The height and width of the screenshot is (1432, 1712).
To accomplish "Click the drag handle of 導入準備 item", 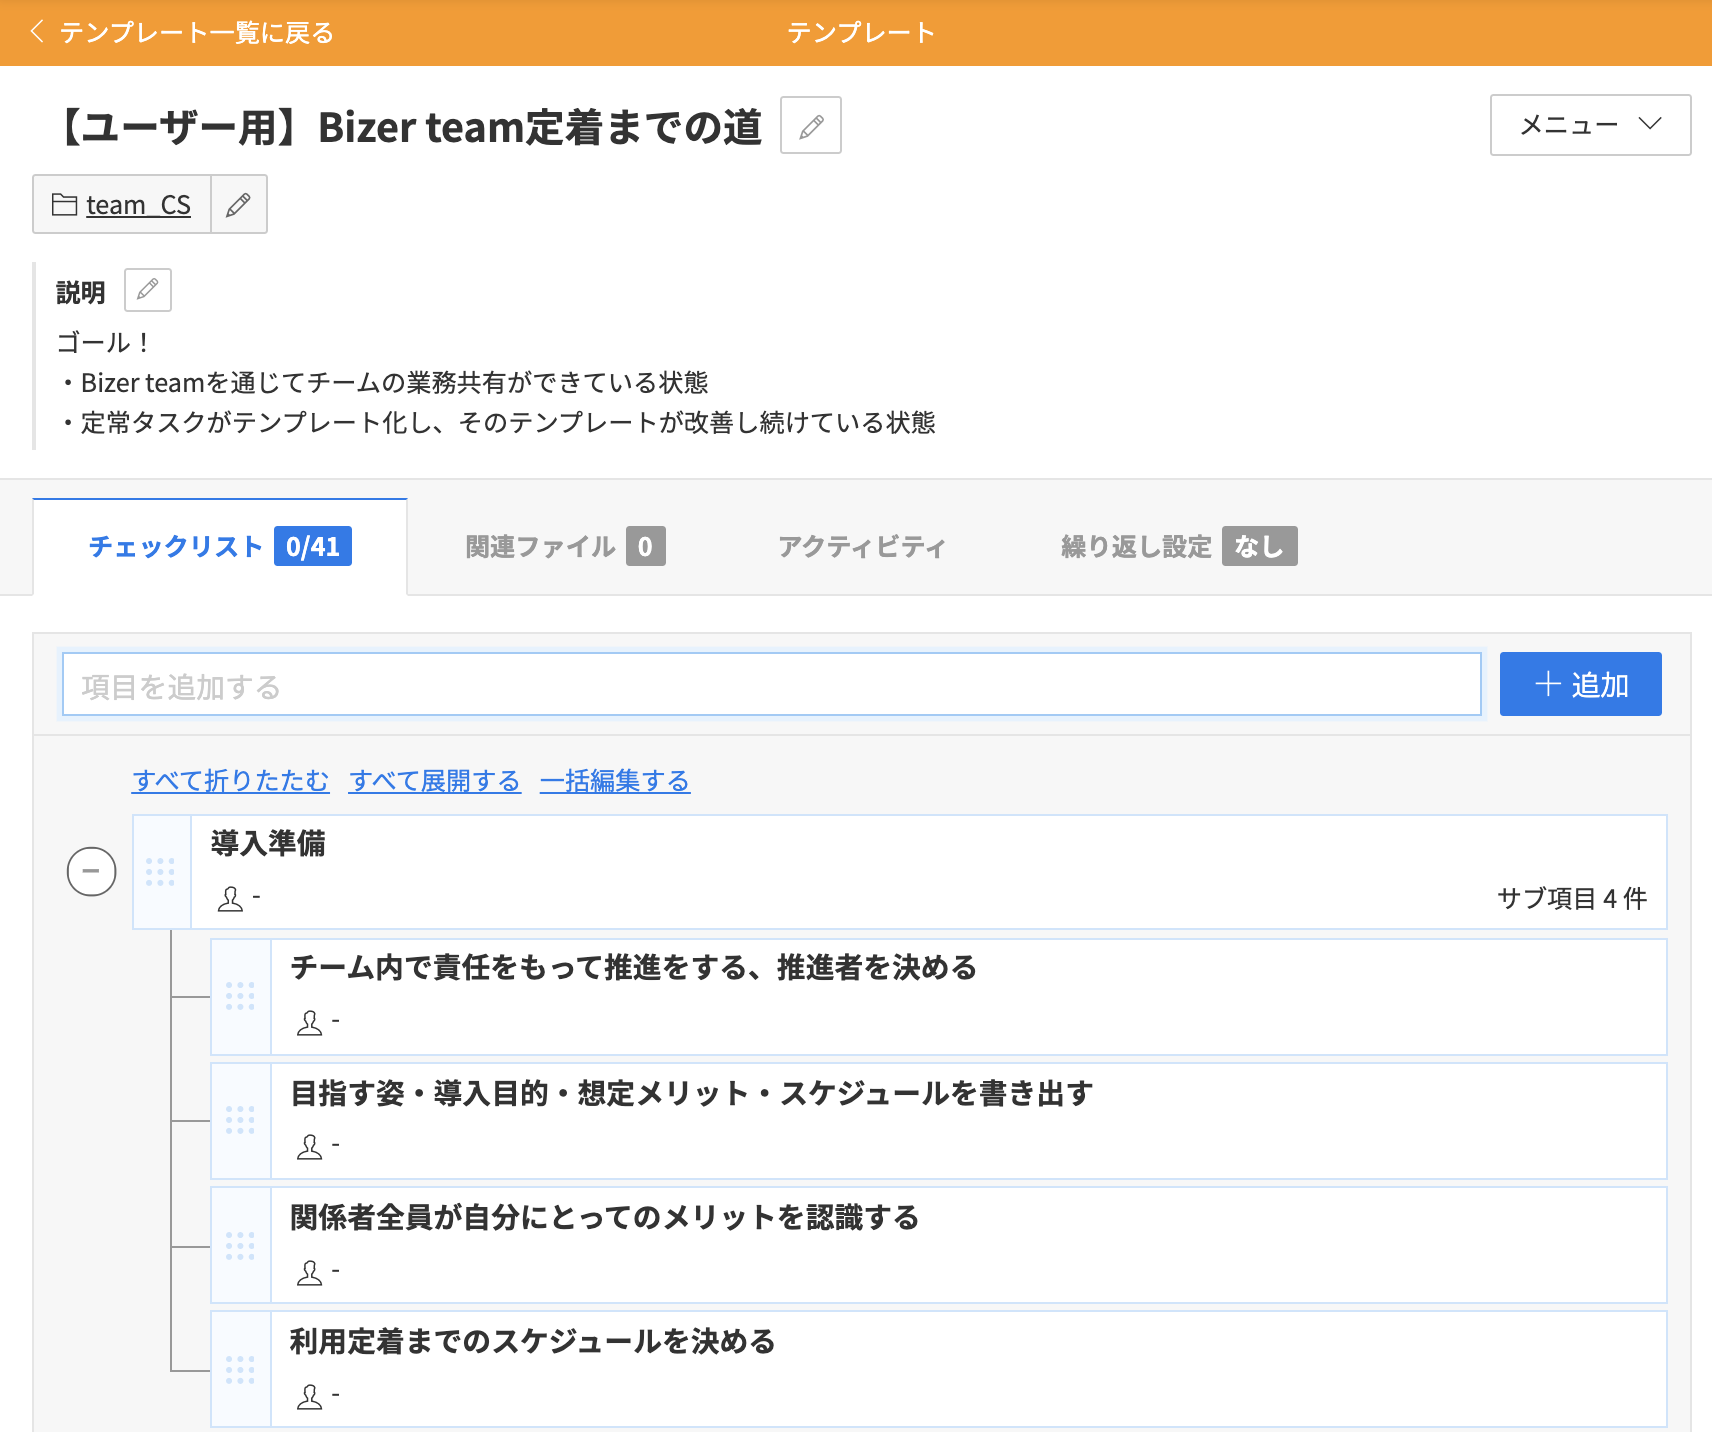I will (160, 872).
